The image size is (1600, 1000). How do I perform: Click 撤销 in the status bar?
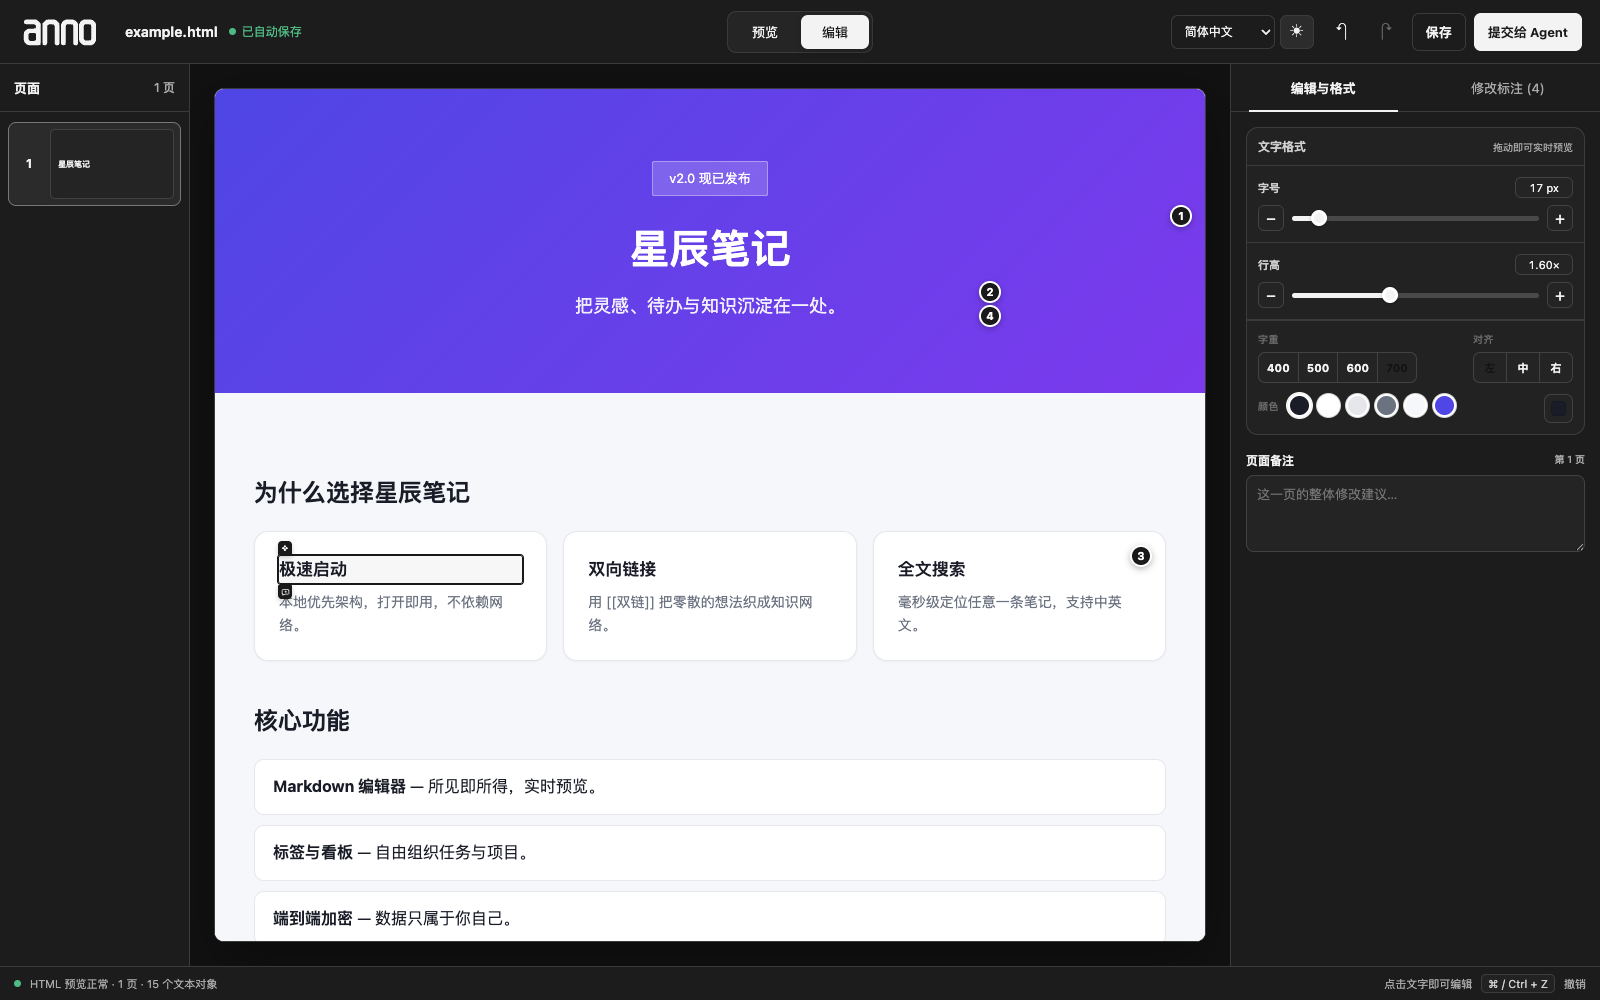tap(1575, 984)
